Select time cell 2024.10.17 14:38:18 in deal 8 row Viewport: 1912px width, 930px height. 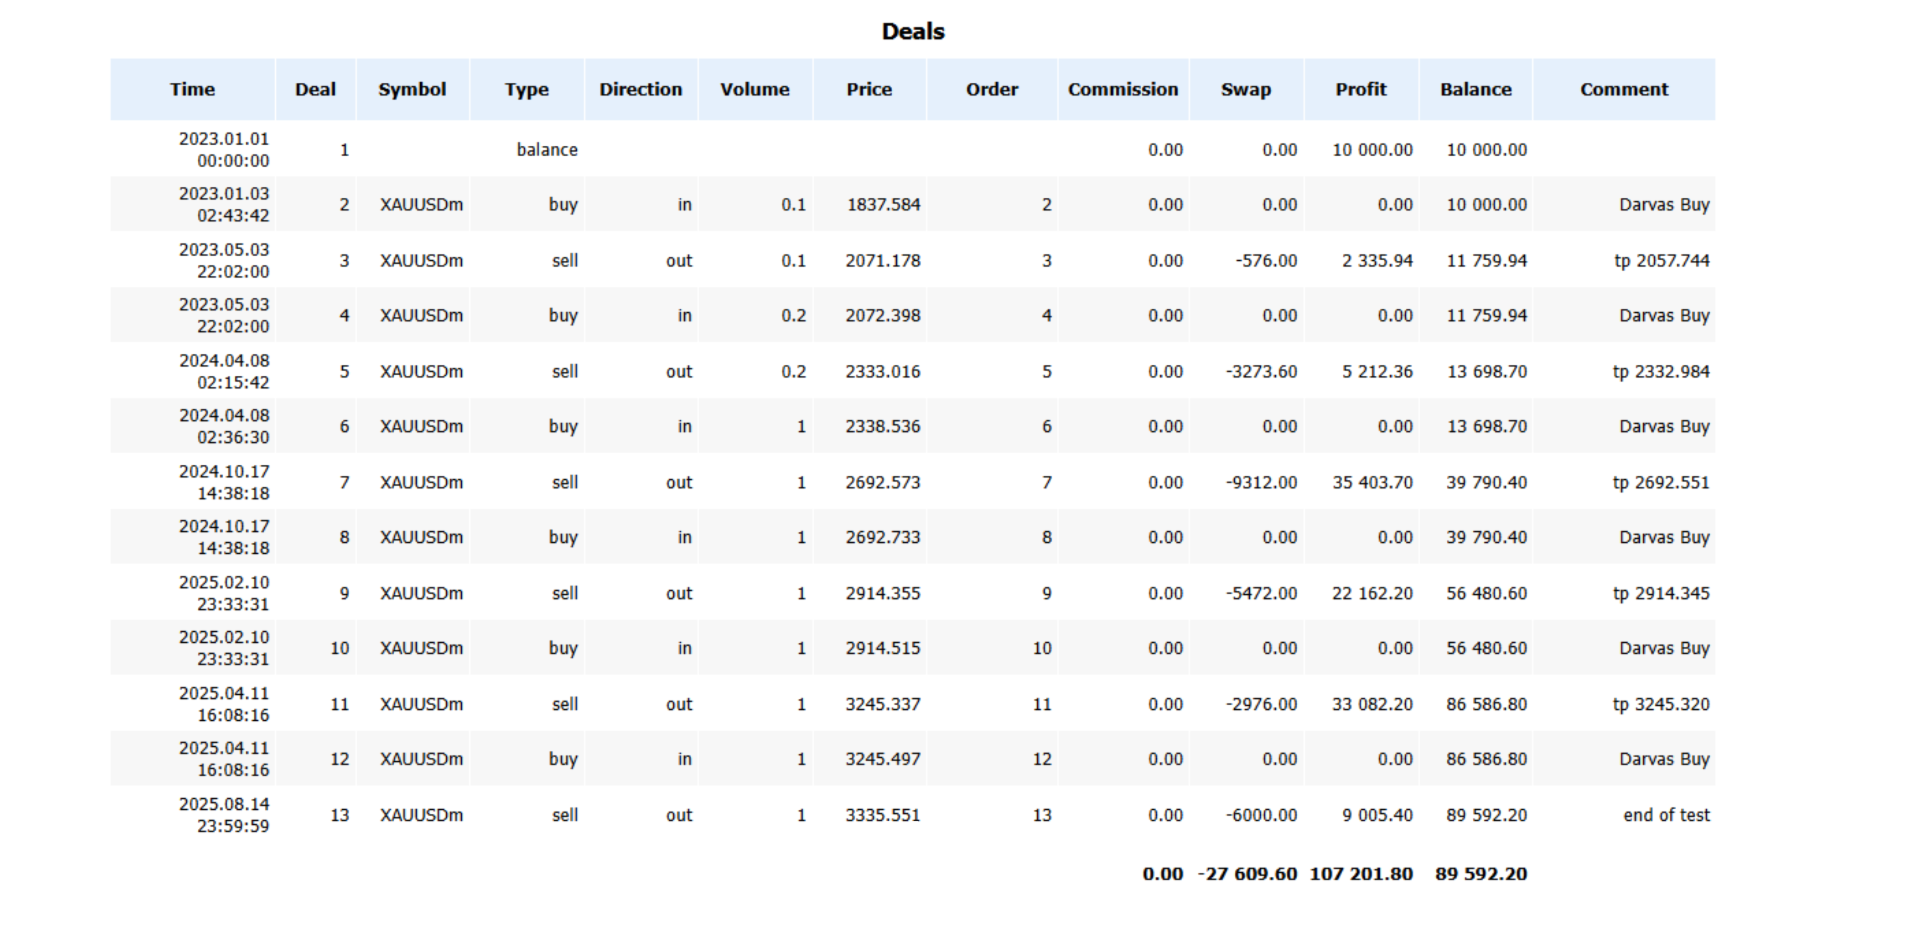[224, 538]
